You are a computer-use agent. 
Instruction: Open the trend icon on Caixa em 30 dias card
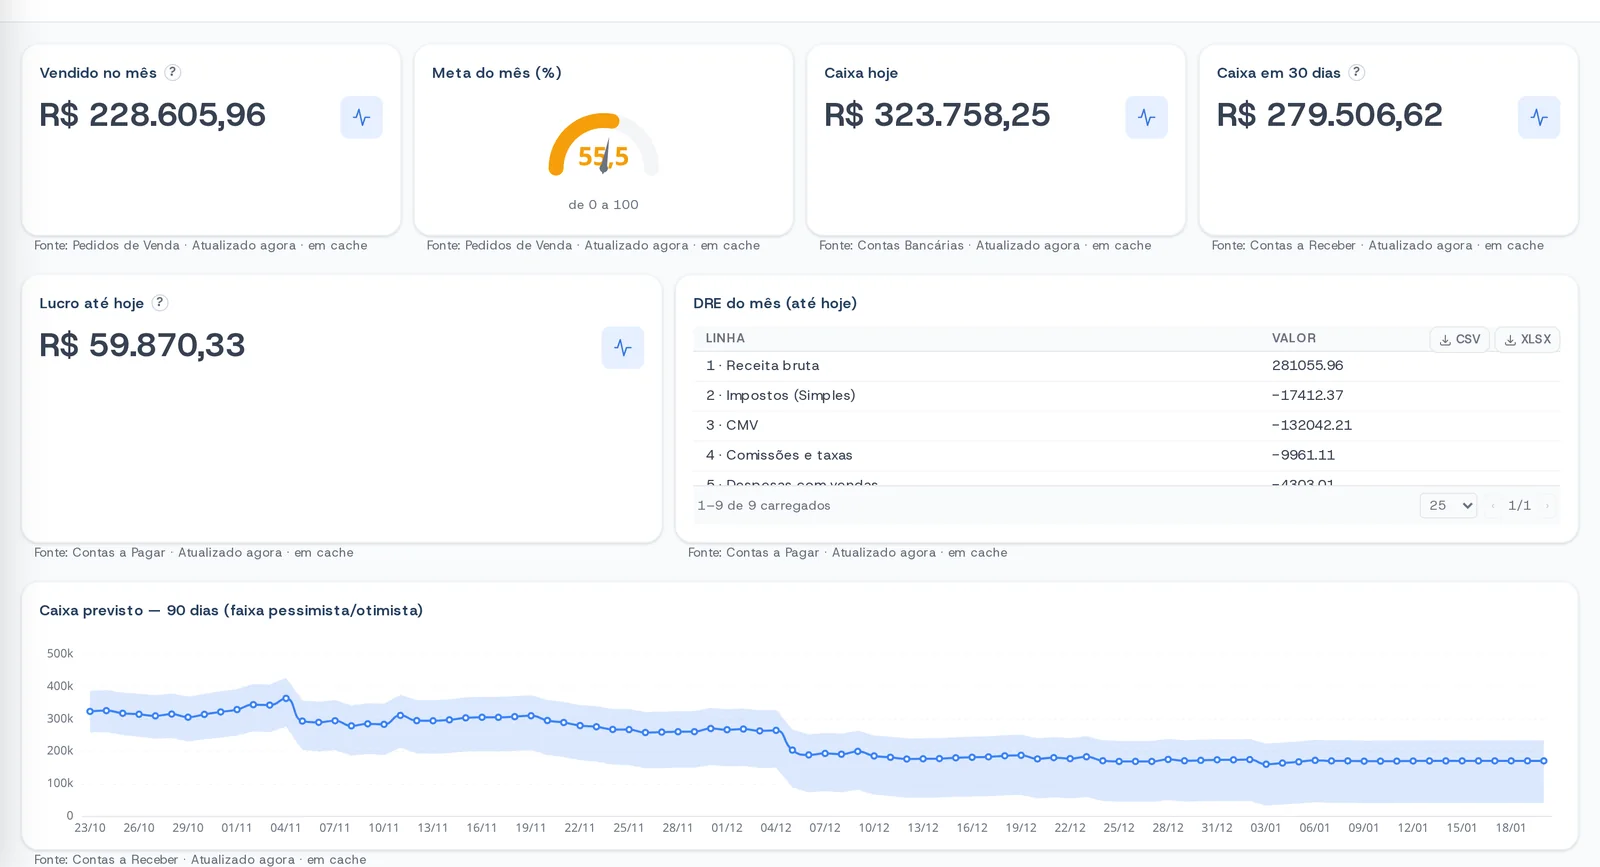coord(1539,117)
